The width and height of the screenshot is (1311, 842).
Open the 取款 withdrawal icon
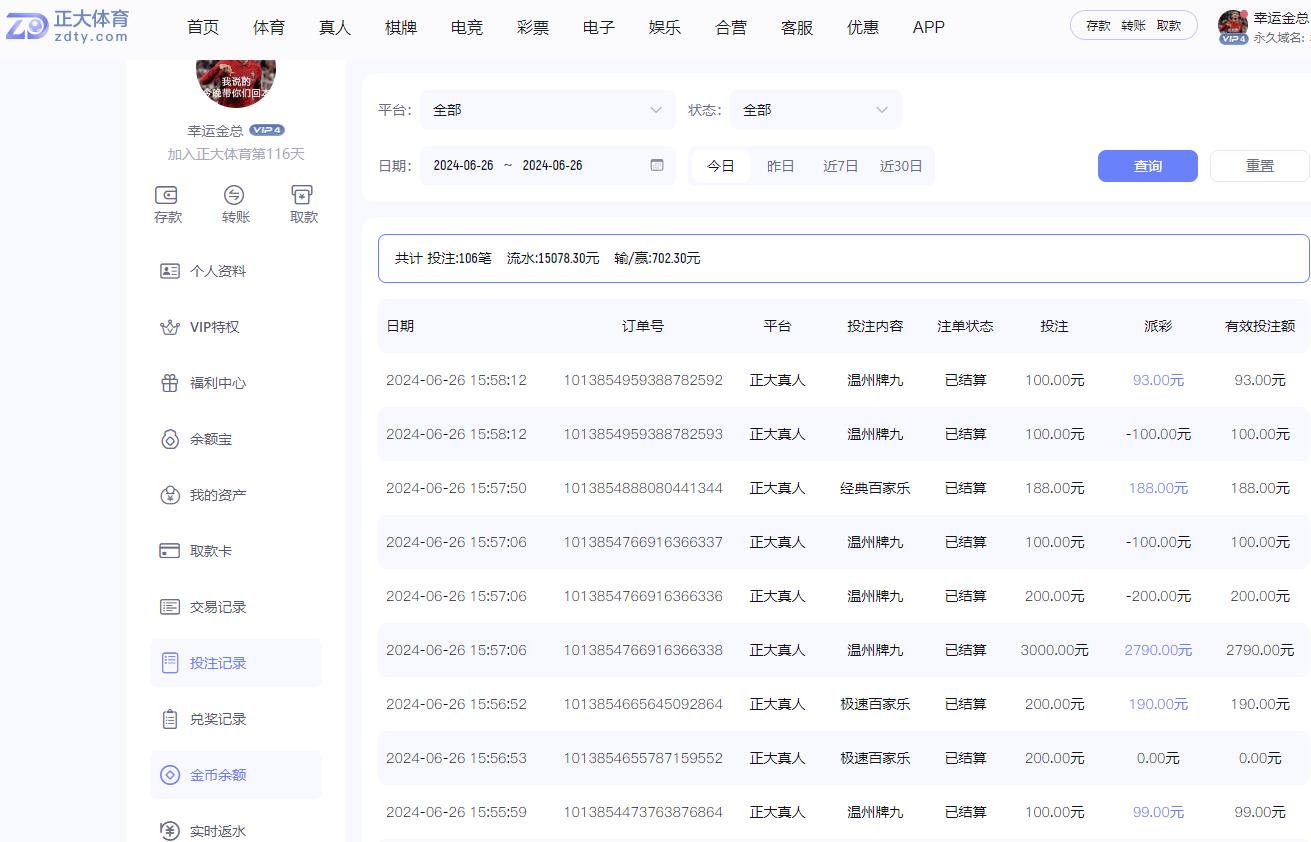point(303,197)
